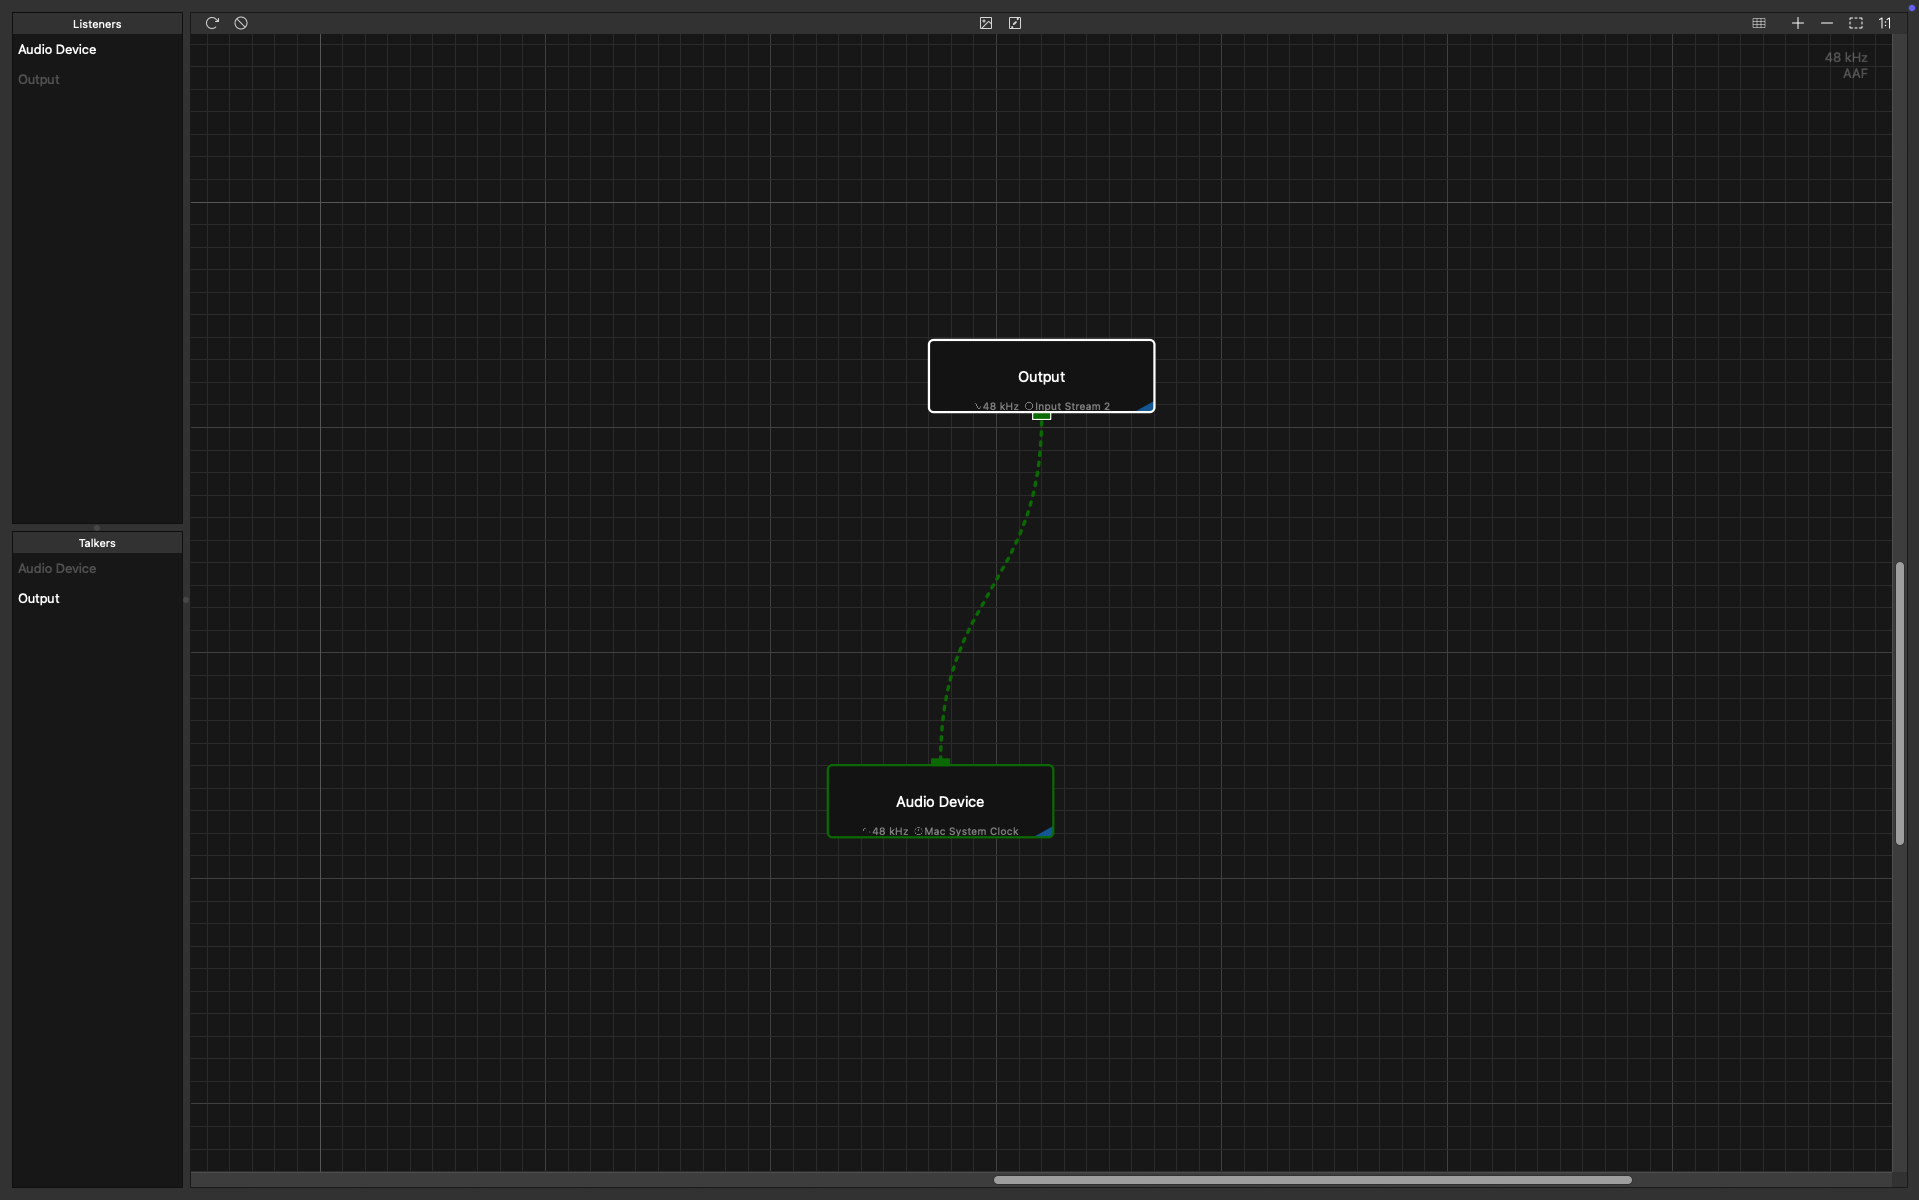The image size is (1919, 1200).
Task: Reset zoom with the 1:1 icon
Action: coord(1884,23)
